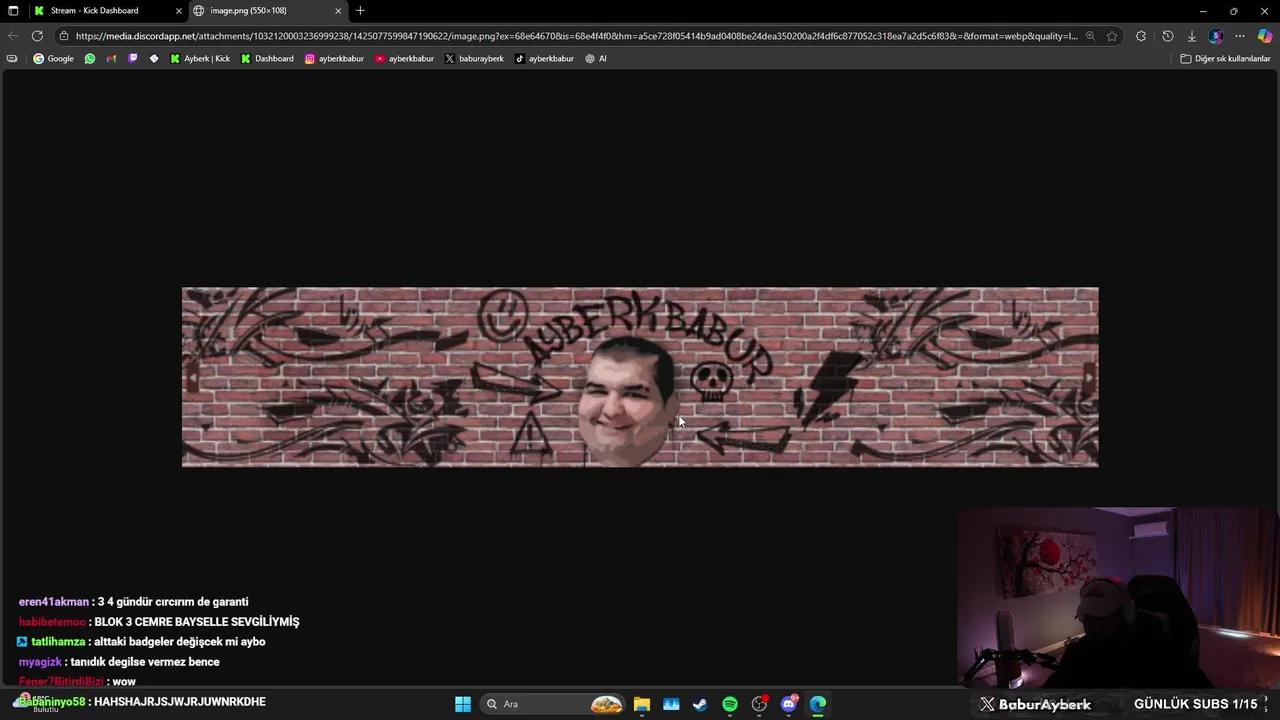Open the browser profile avatar
1280x720 pixels.
pos(1215,36)
